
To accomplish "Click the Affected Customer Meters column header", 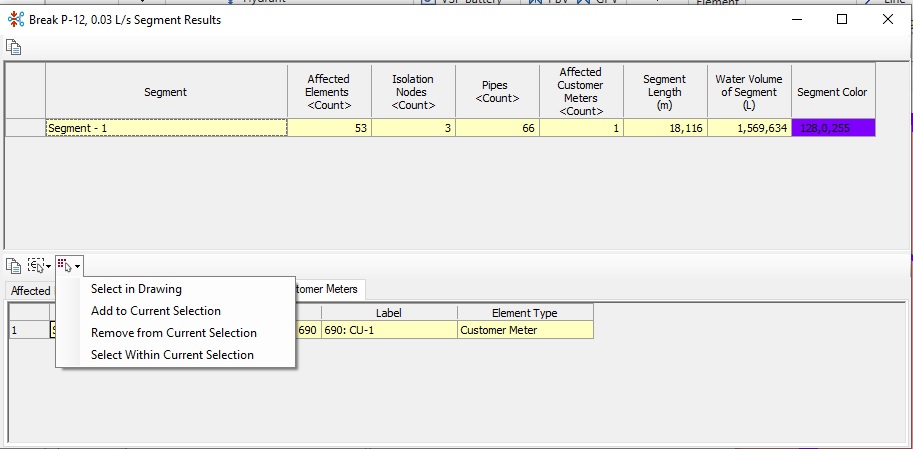I will [x=581, y=91].
